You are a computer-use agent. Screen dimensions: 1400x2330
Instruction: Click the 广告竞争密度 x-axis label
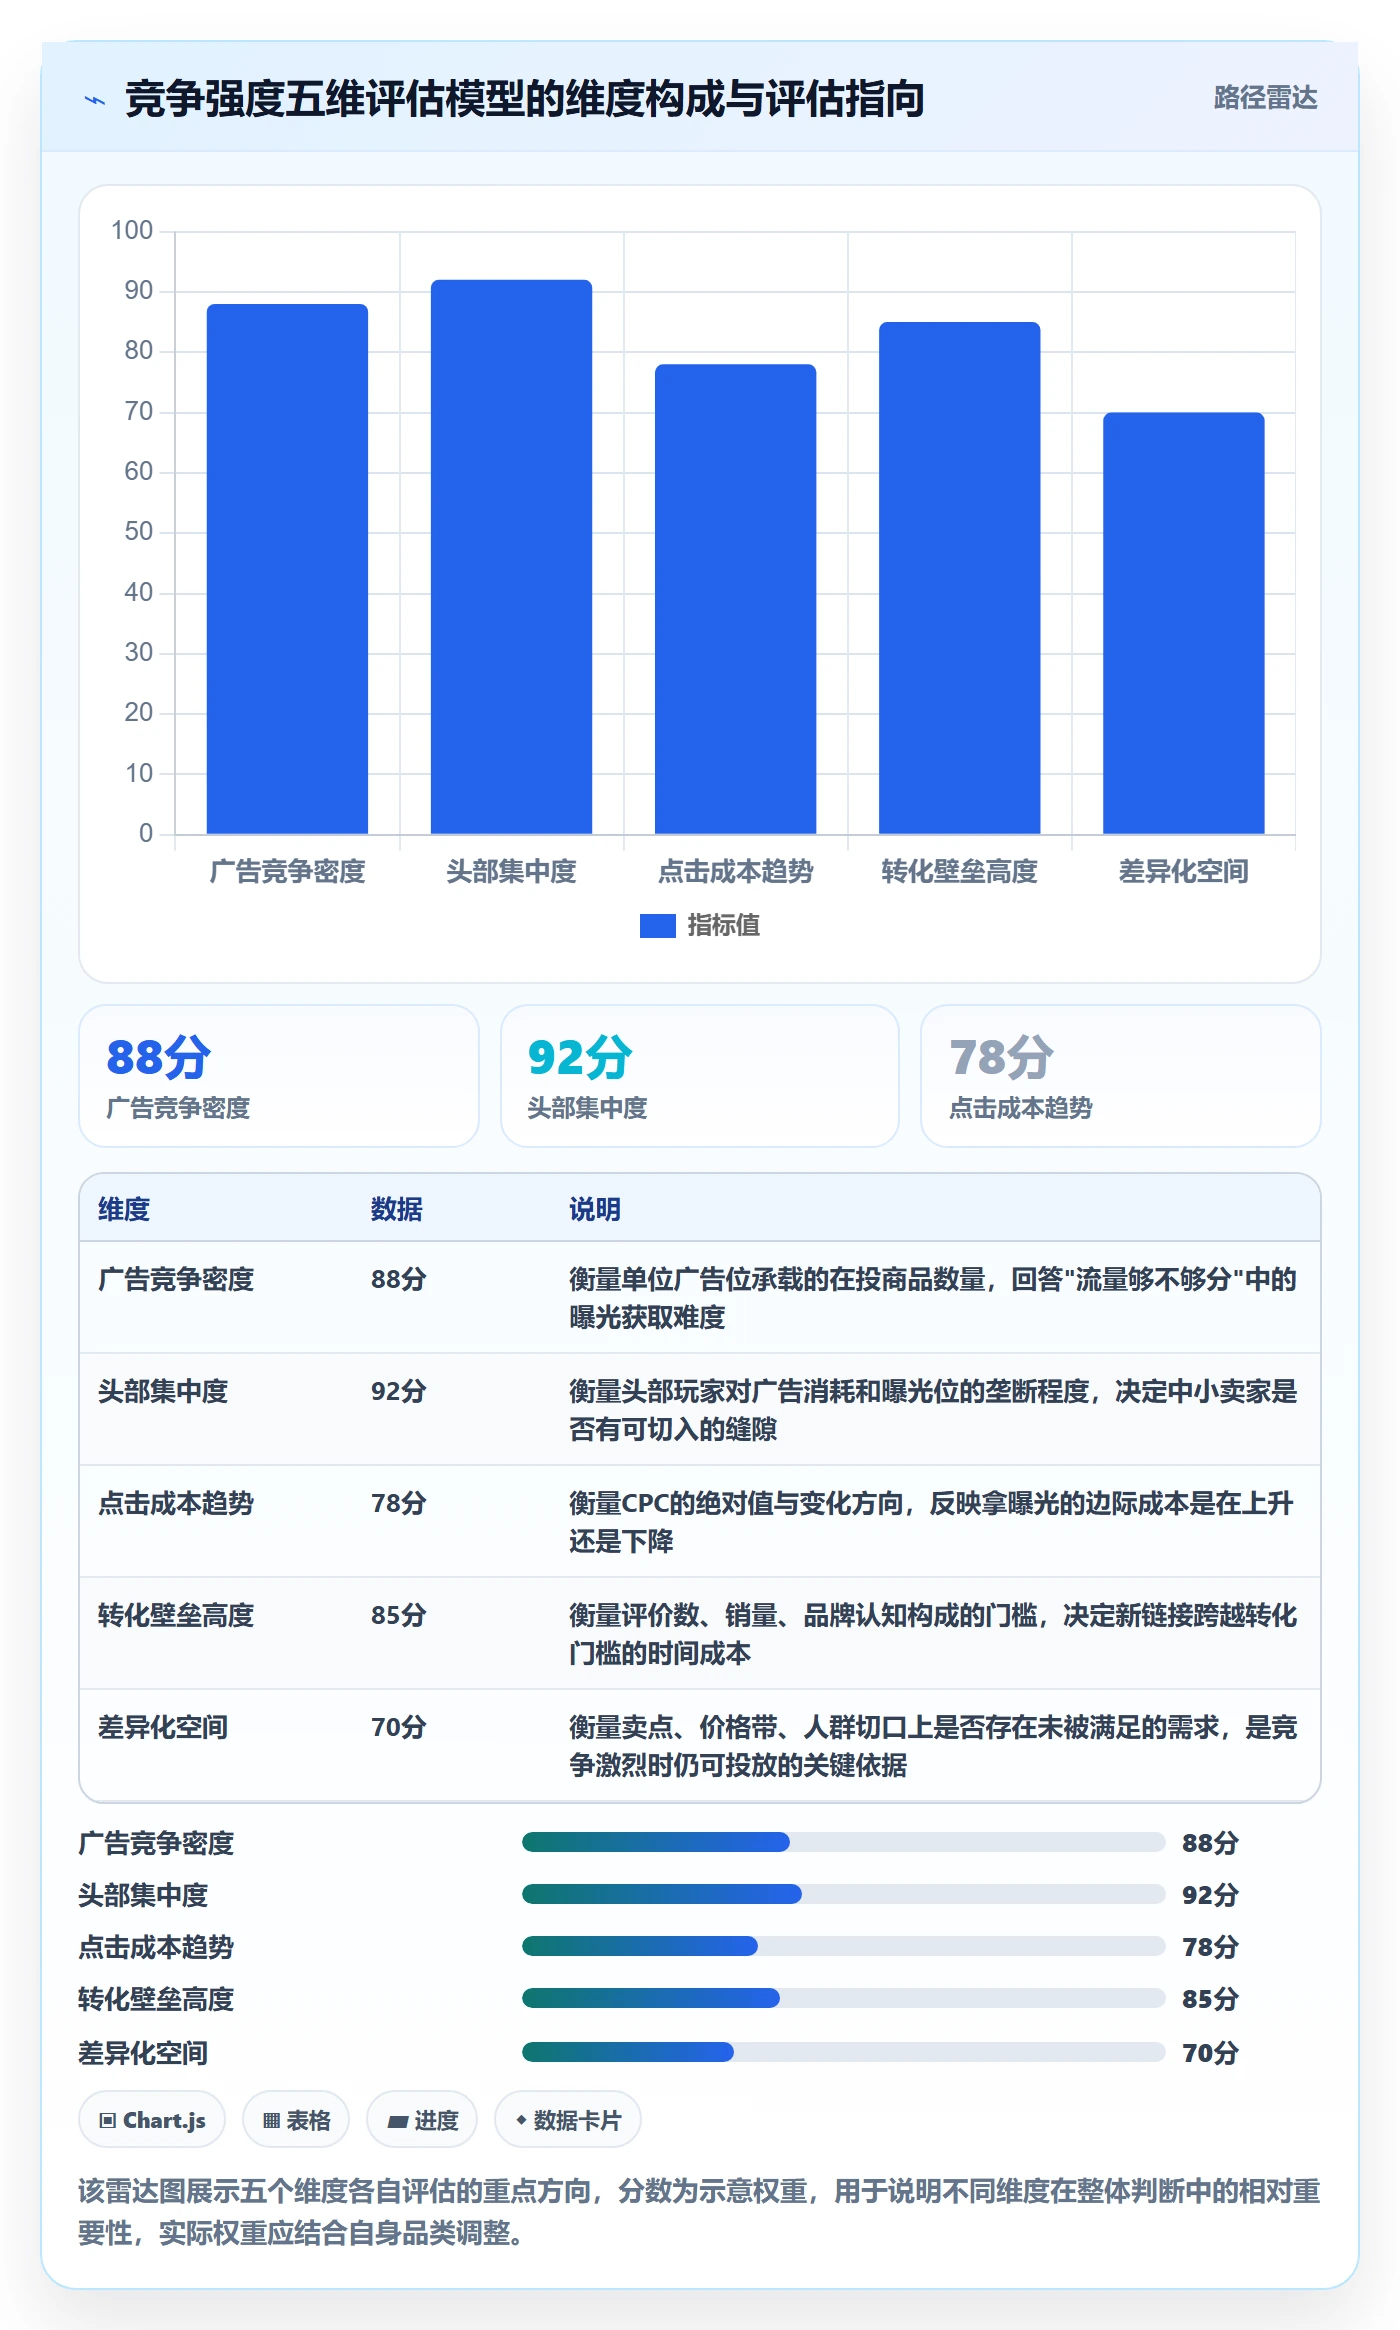(287, 872)
